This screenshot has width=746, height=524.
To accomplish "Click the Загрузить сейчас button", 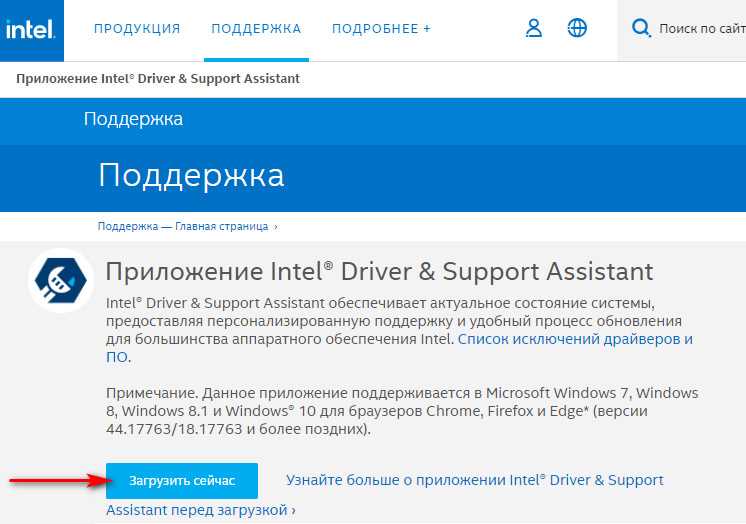I will 182,481.
